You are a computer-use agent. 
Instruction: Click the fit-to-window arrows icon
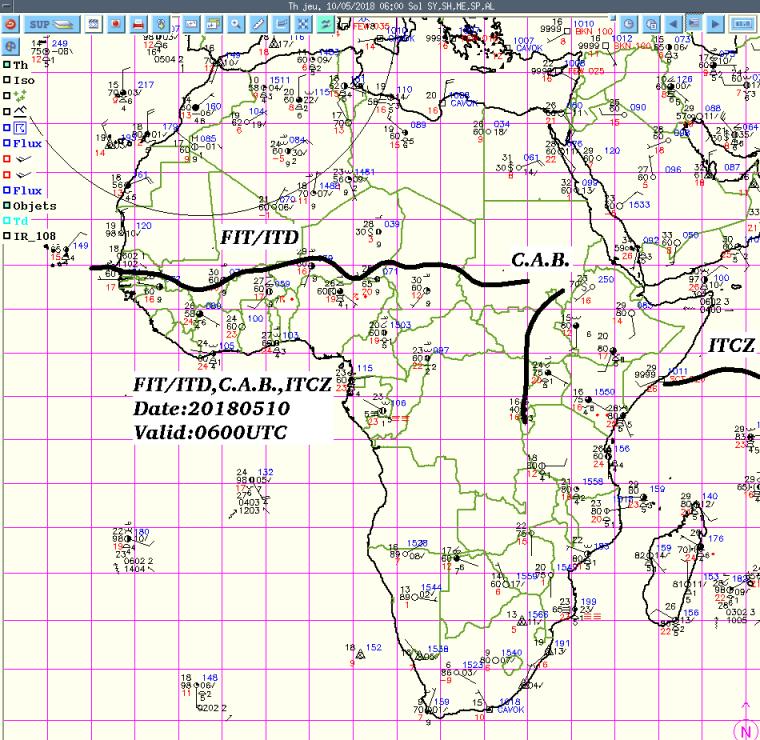(303, 22)
